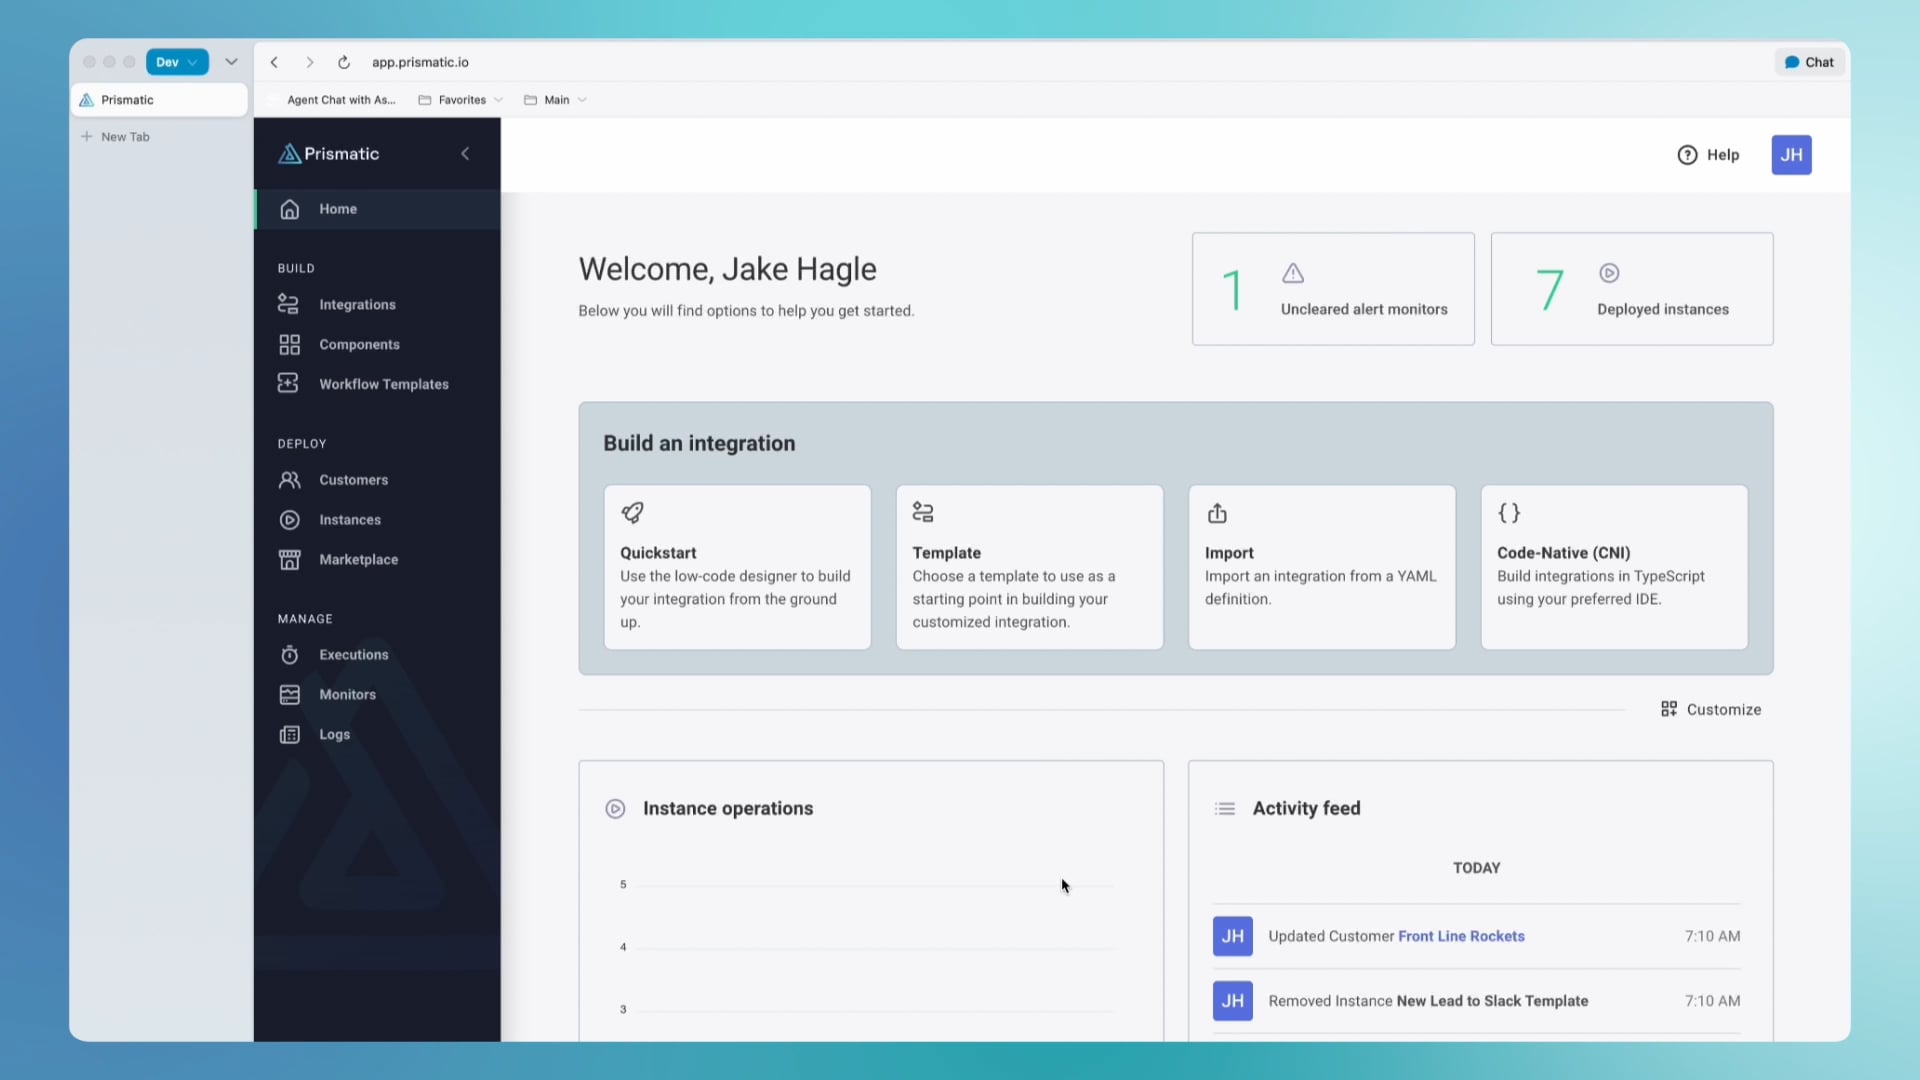Open the Monitors panel
Viewport: 1920px width, 1080px height.
point(345,694)
